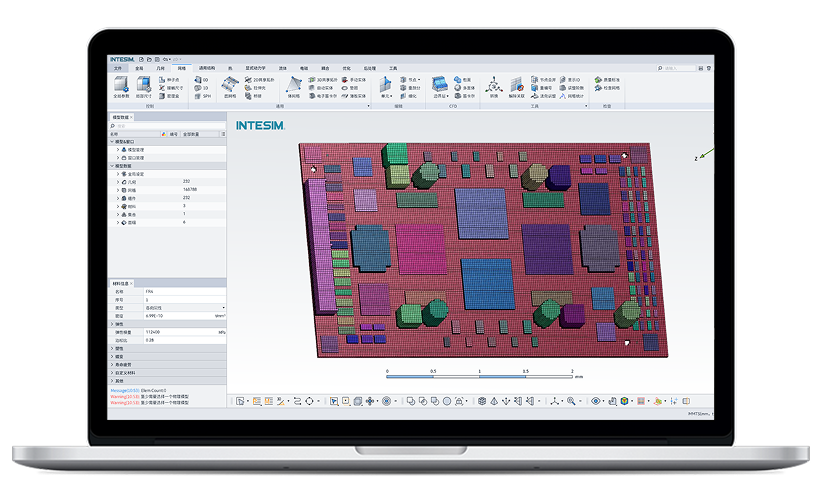This screenshot has width=823, height=477.
Task: Select the 材料 materials tree item
Action: [132, 205]
